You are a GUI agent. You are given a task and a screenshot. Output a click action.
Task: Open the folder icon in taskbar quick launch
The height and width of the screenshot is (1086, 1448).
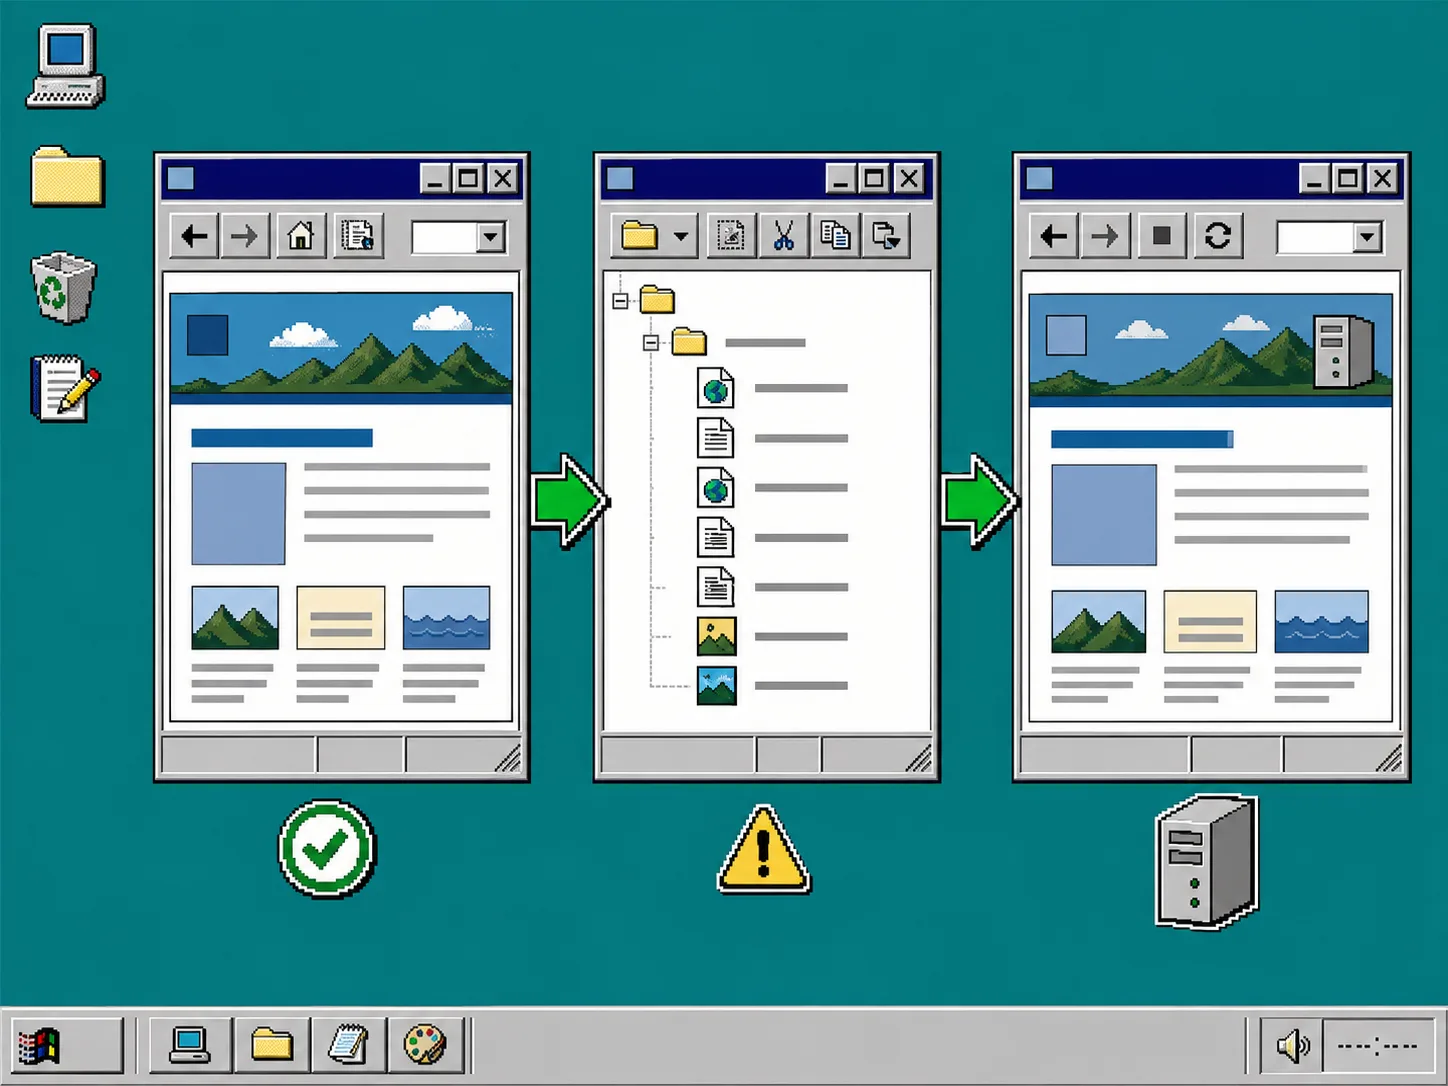coord(271,1046)
